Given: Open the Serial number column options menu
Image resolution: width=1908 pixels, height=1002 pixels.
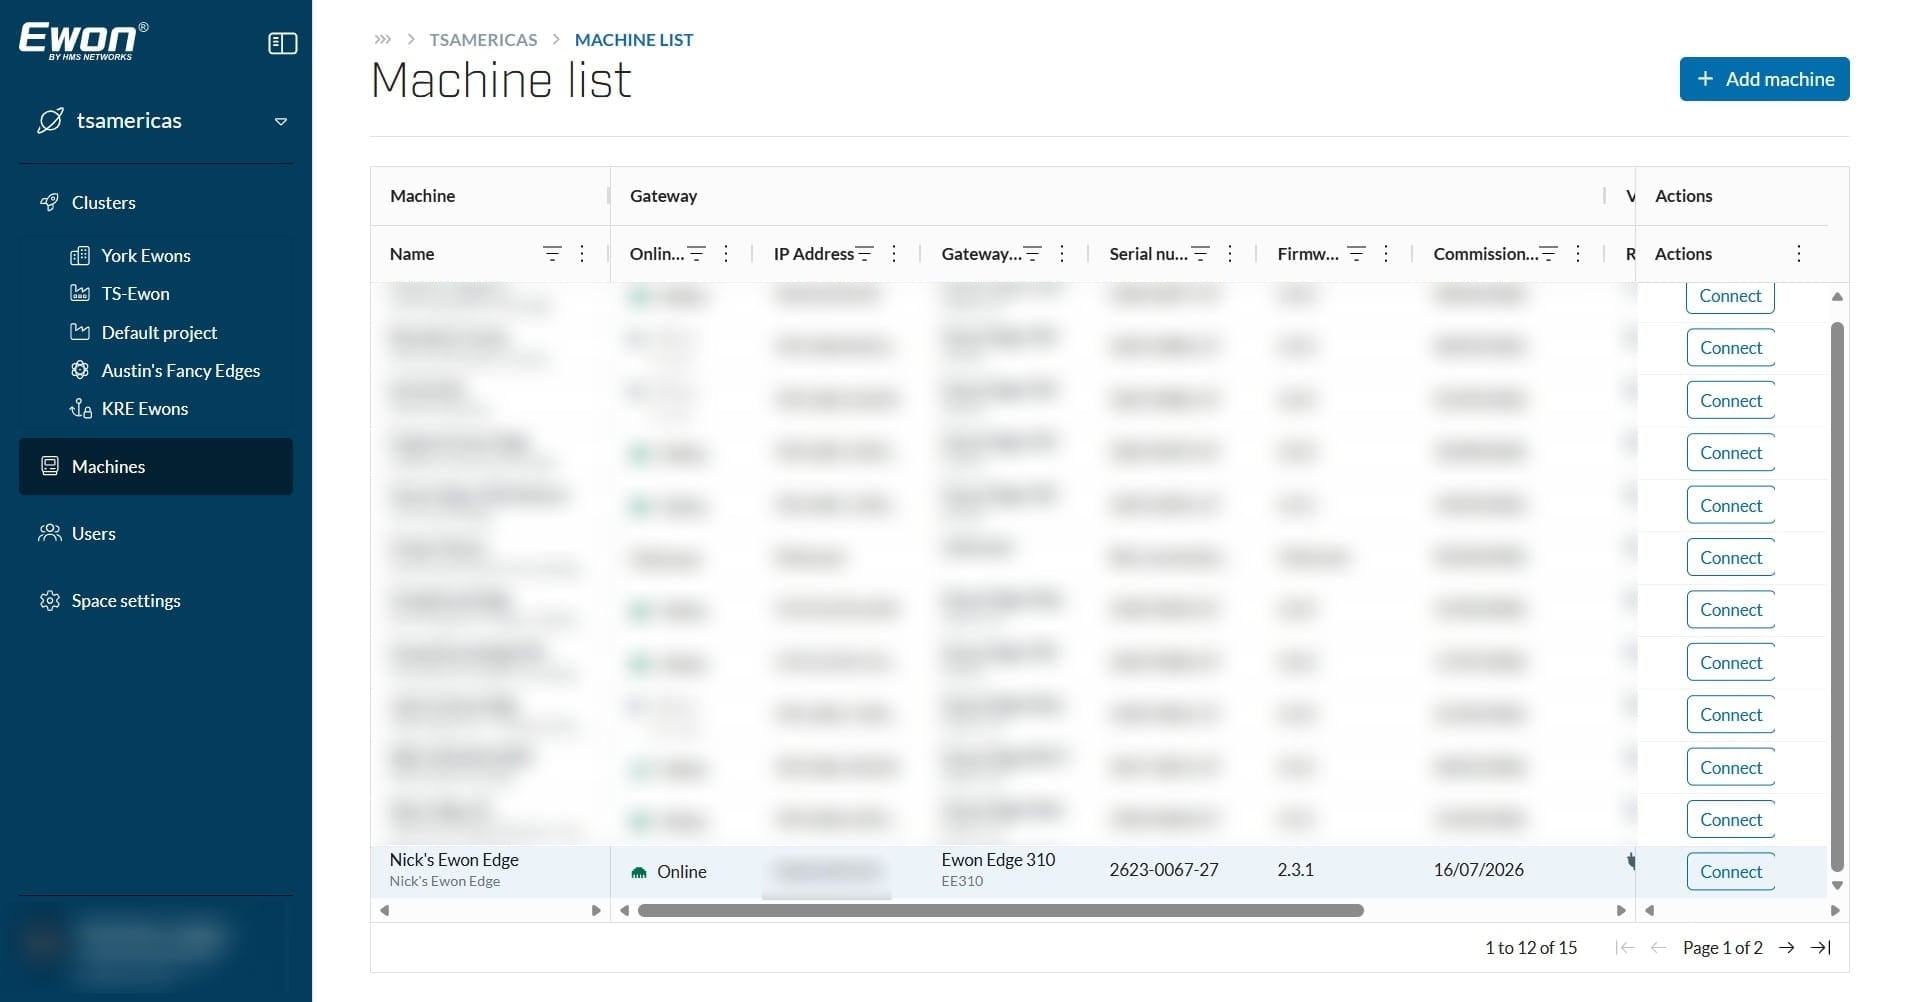Looking at the screenshot, I should tap(1230, 254).
